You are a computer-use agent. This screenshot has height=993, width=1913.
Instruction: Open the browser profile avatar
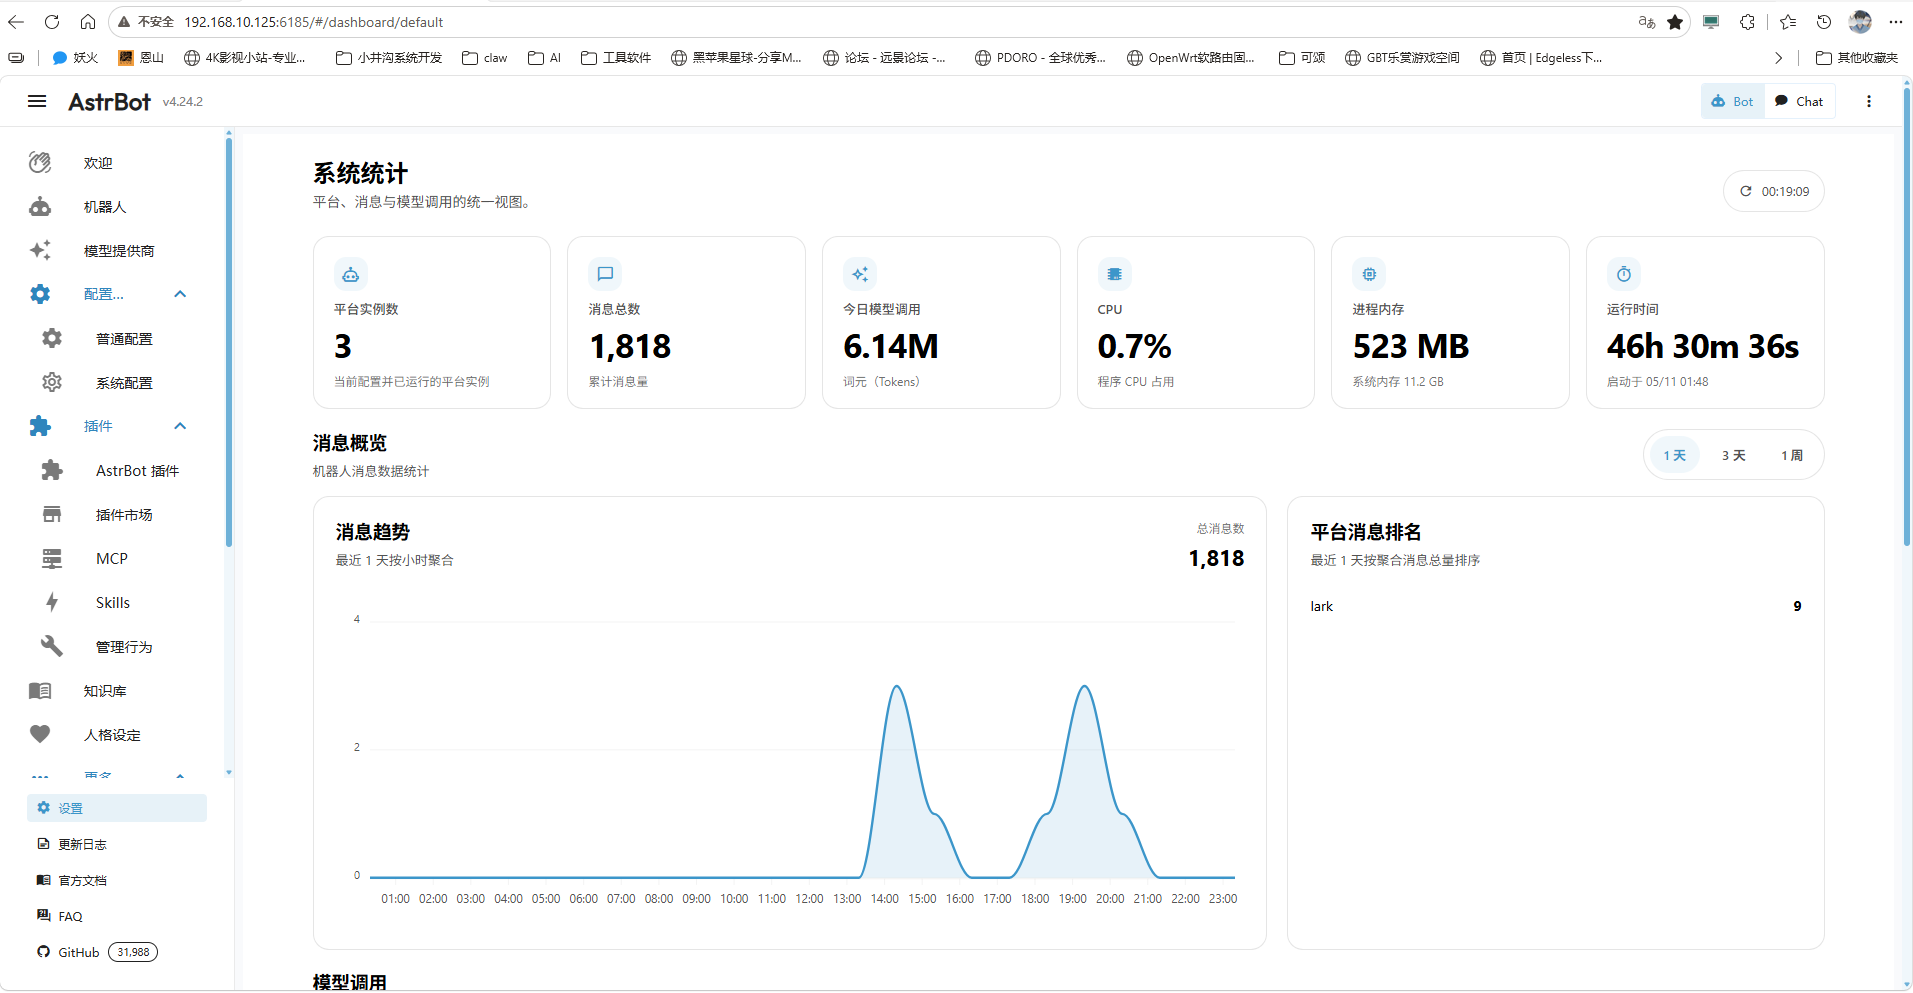pos(1859,22)
